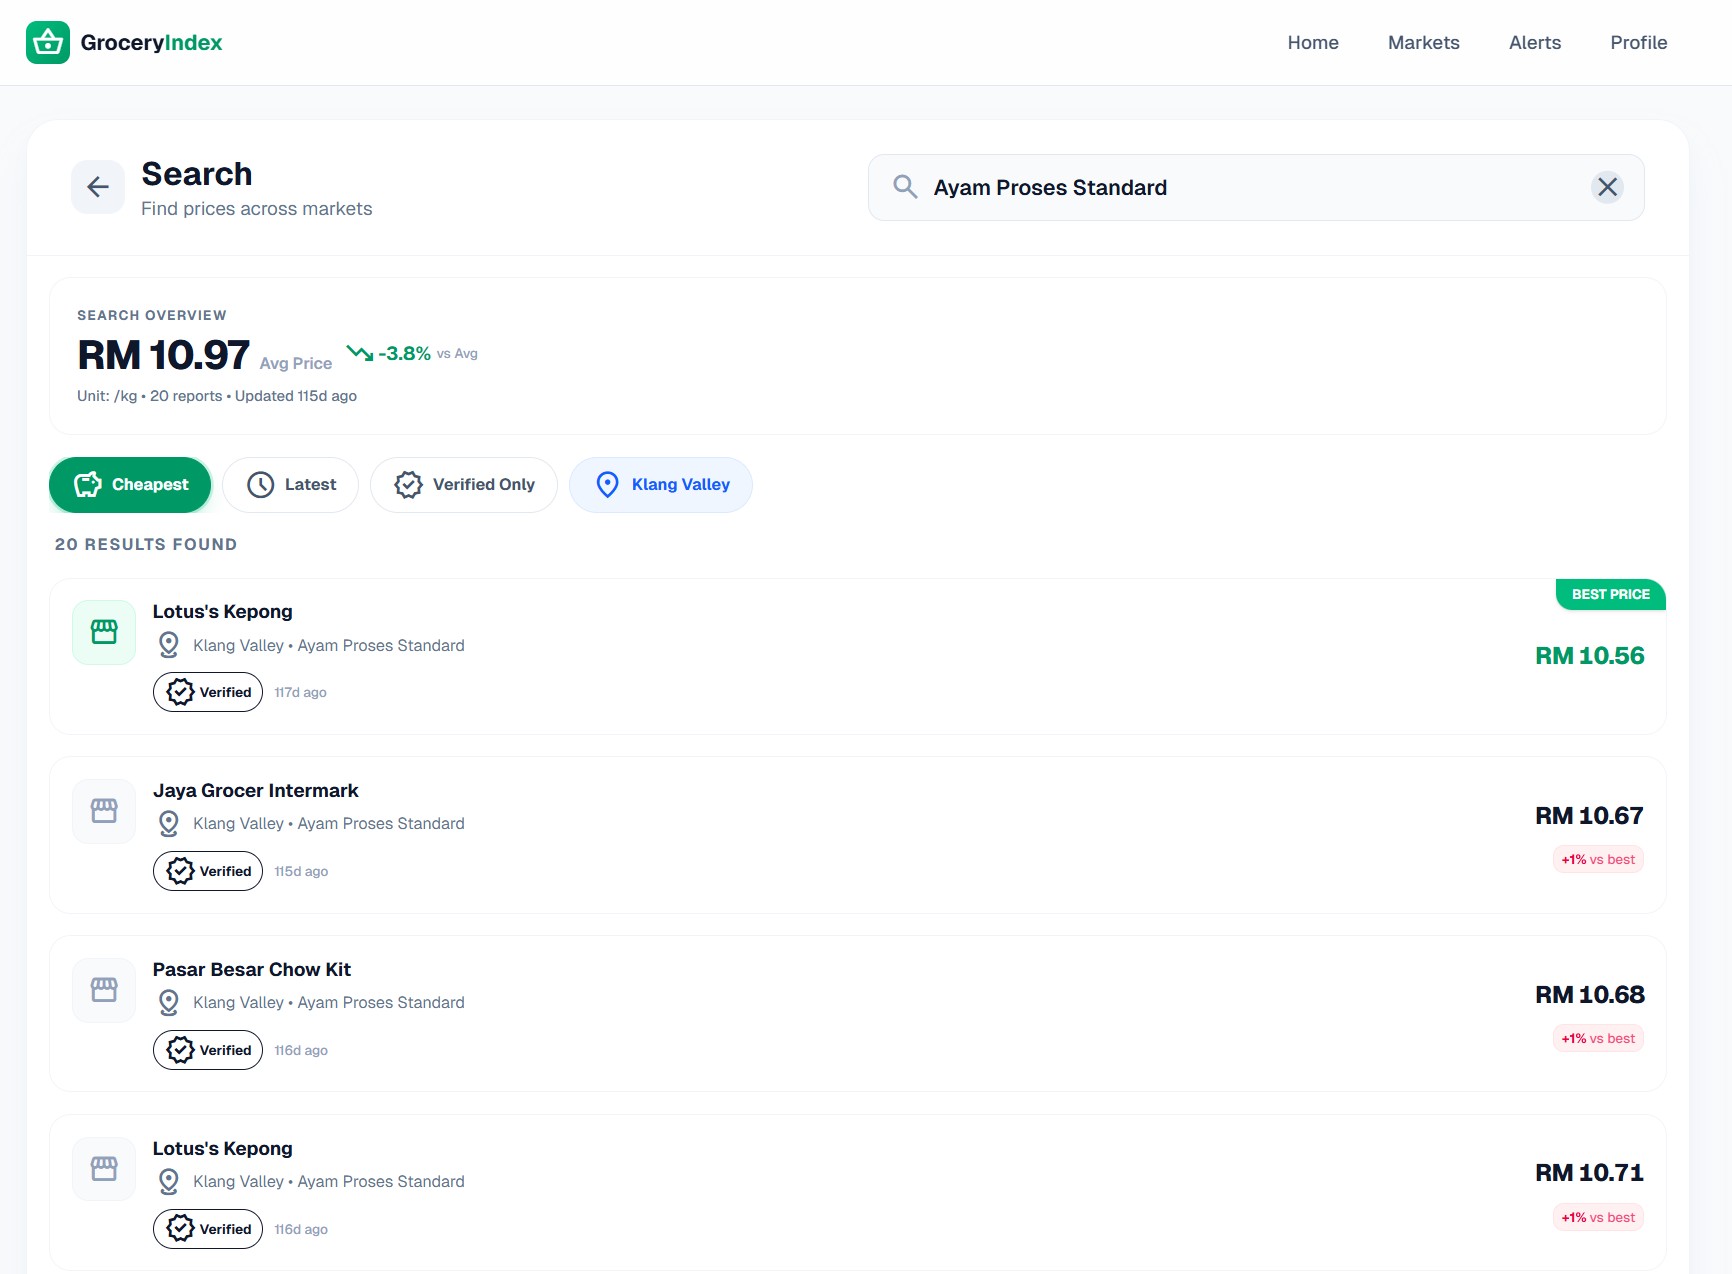Click the store icon beside Jaya Grocer Intermark
Viewport: 1732px width, 1274px height.
(104, 811)
